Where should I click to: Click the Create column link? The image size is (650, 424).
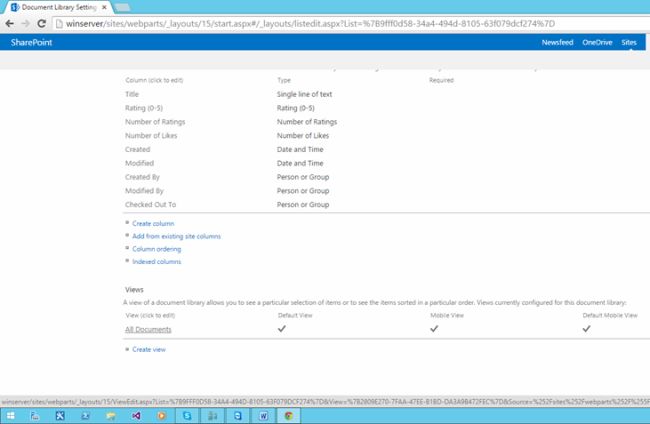pos(153,223)
